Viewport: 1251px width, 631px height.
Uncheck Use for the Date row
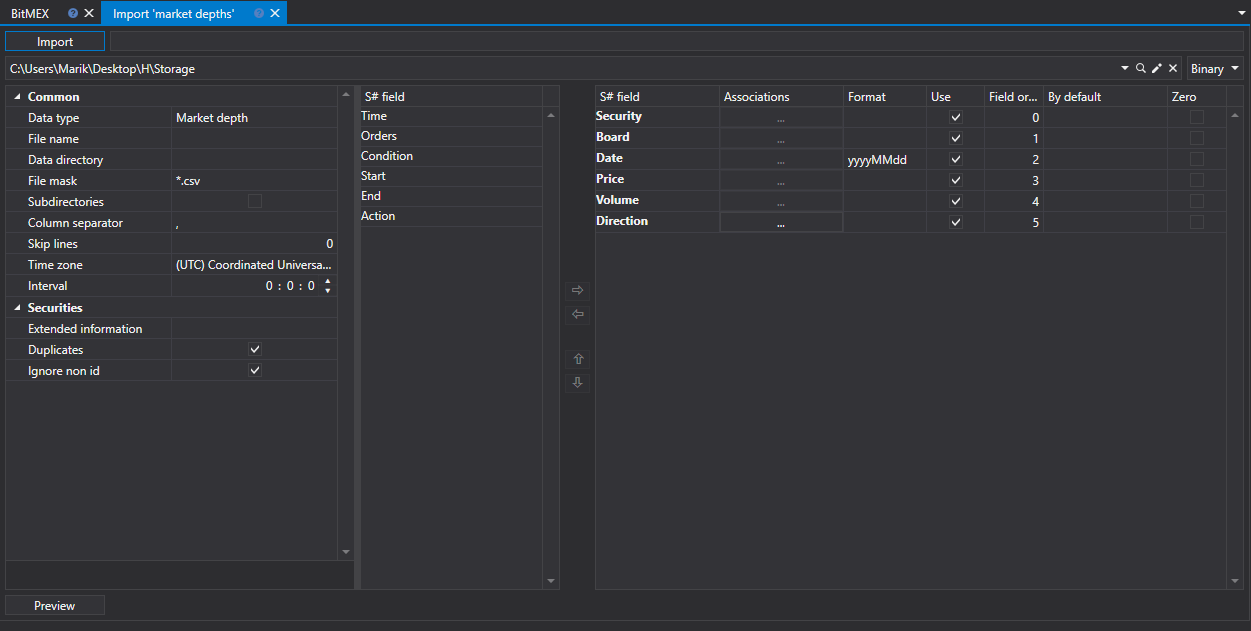point(956,160)
